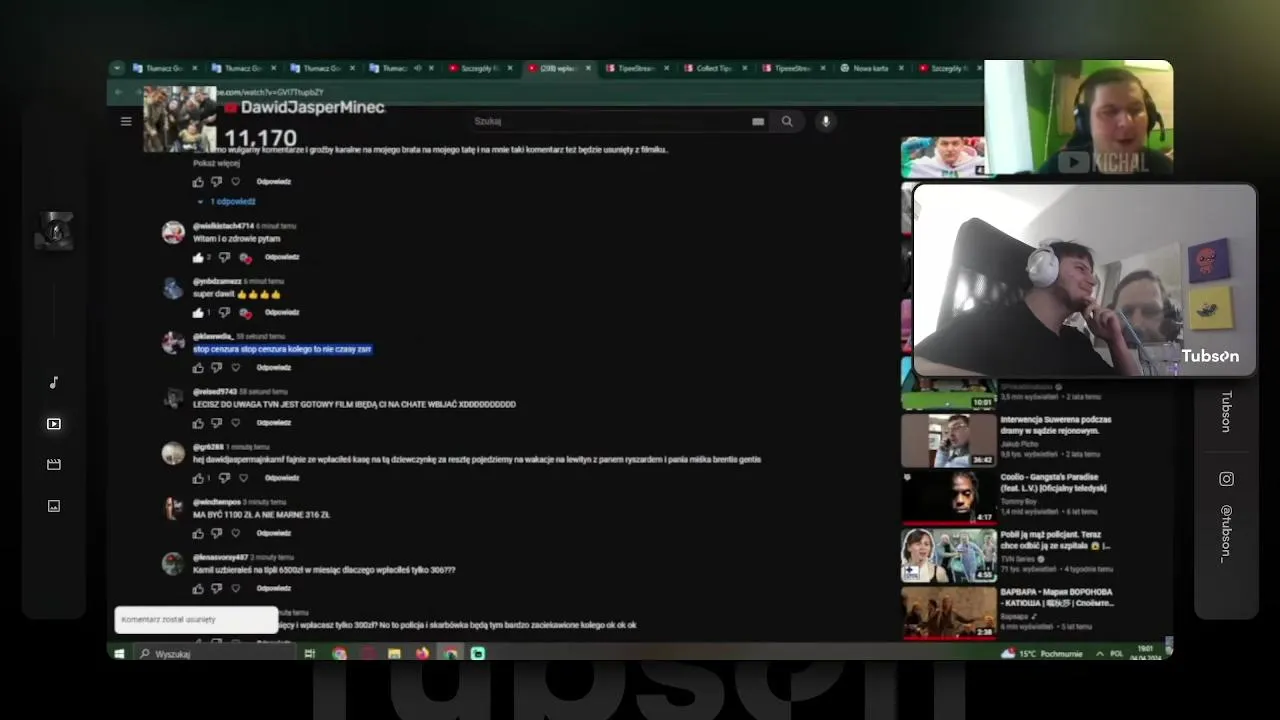Click the overlay image gallery icon
Viewport: 1280px width, 720px height.
pos(54,506)
